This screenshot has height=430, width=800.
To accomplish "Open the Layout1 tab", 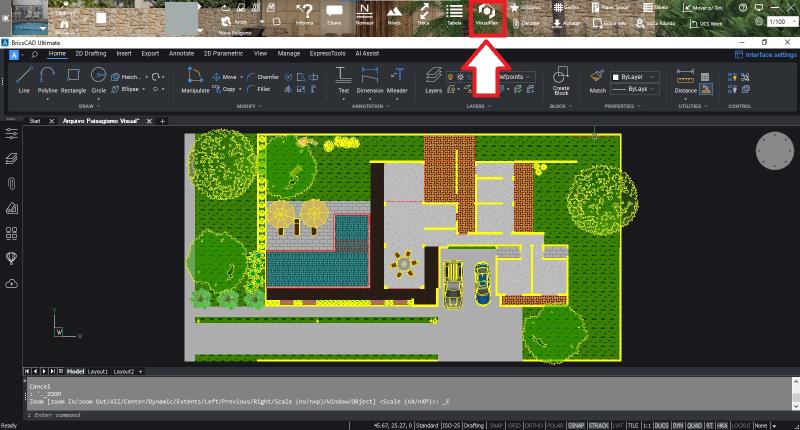I will [98, 370].
